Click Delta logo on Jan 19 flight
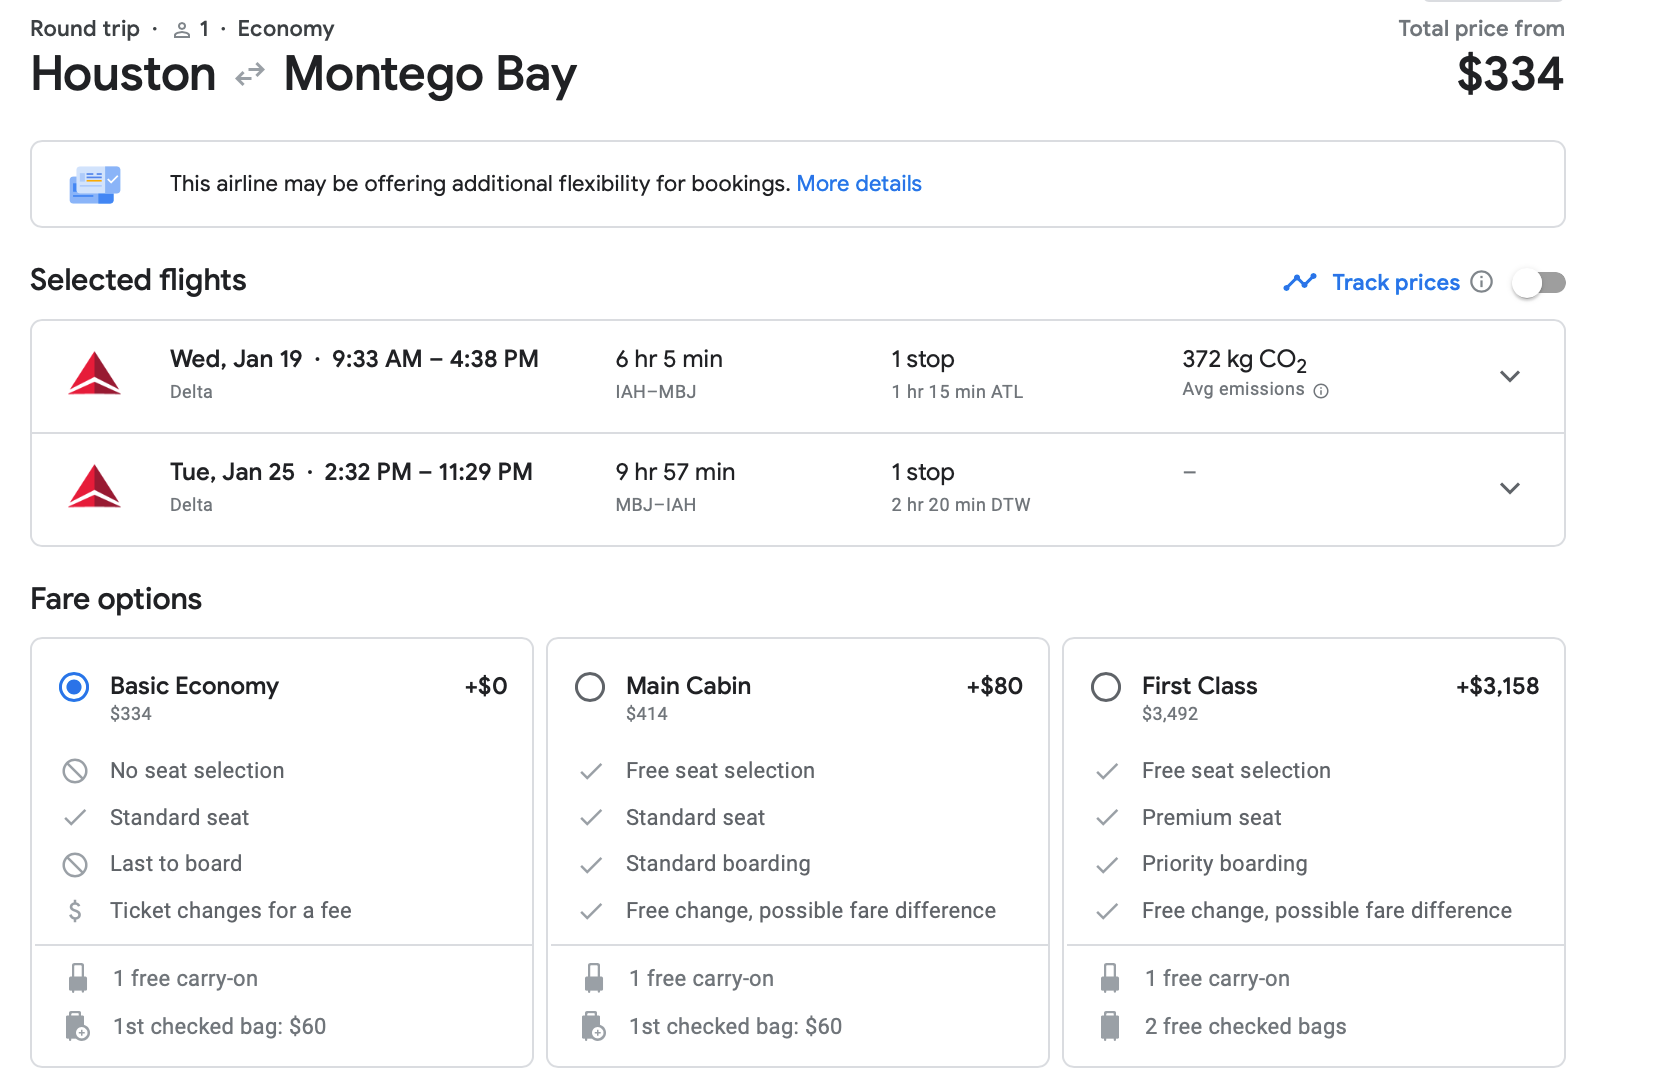Image resolution: width=1672 pixels, height=1088 pixels. (95, 375)
